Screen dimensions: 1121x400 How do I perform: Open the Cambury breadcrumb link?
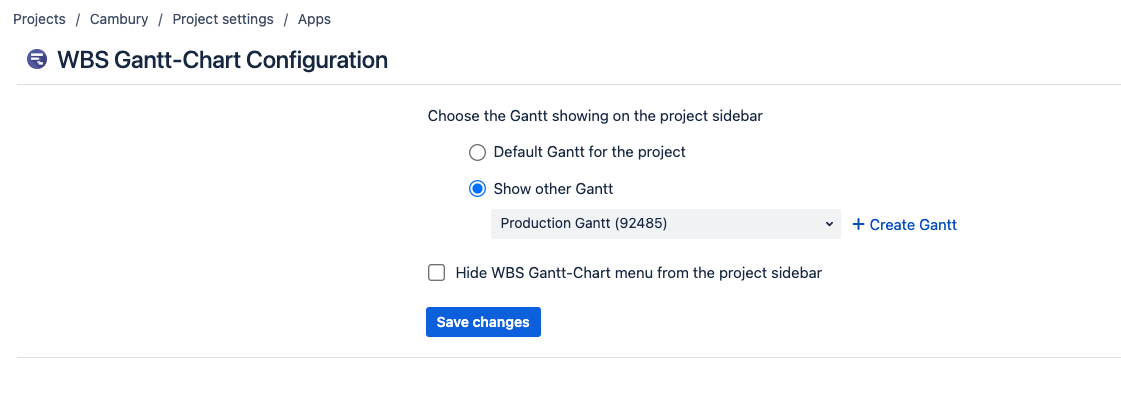[x=119, y=19]
